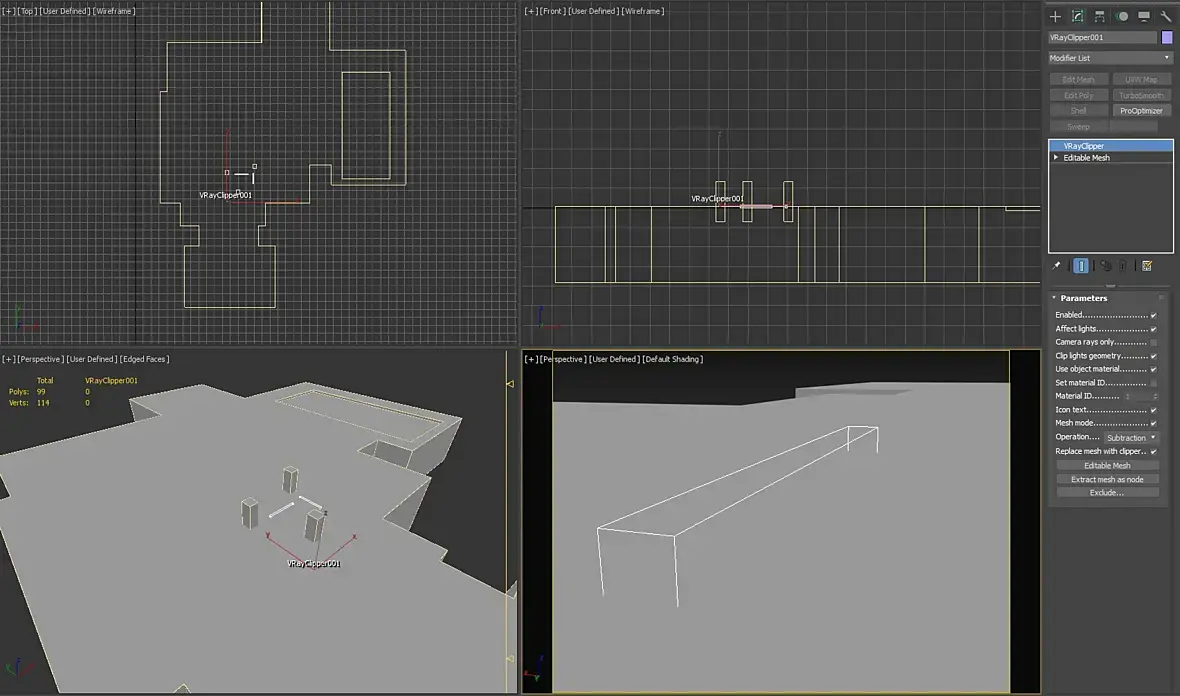1180x696 pixels.
Task: Click the Edit Mesh modifier button
Action: click(x=1078, y=79)
